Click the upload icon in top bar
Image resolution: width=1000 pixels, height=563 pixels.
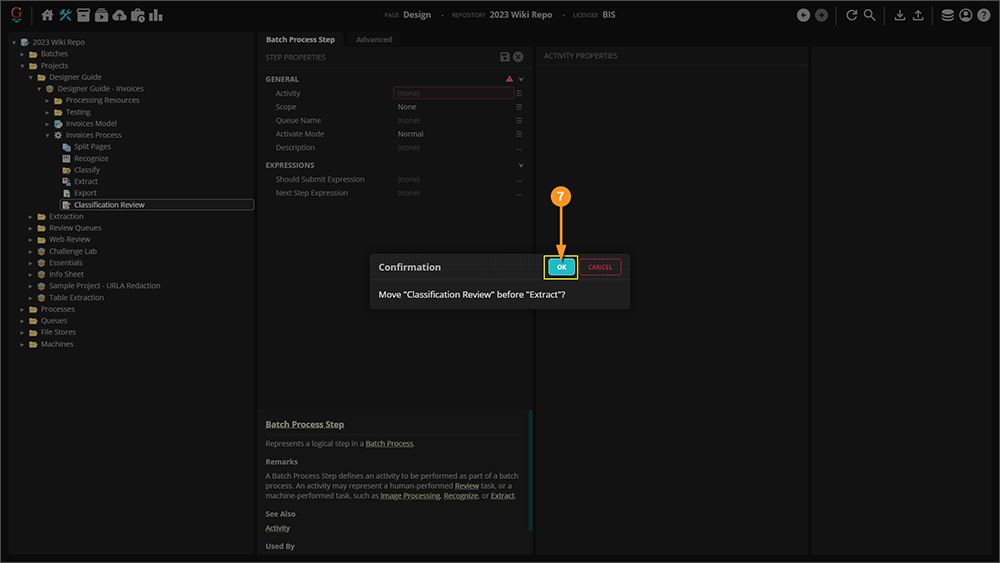tap(918, 15)
